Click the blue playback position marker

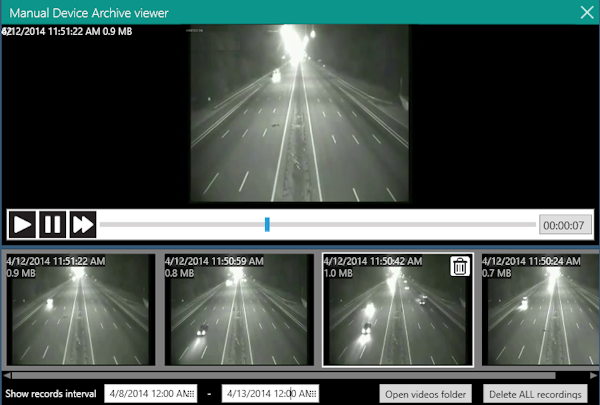tap(267, 224)
